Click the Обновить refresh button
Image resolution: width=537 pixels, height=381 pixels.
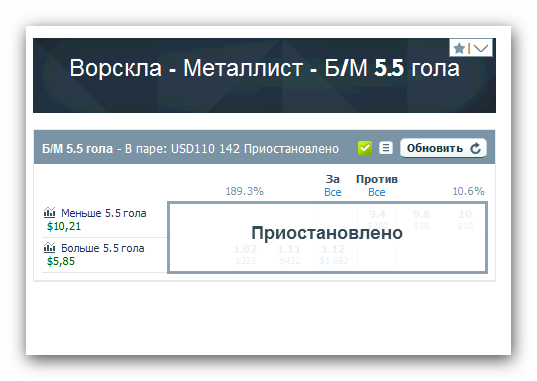[x=443, y=148]
